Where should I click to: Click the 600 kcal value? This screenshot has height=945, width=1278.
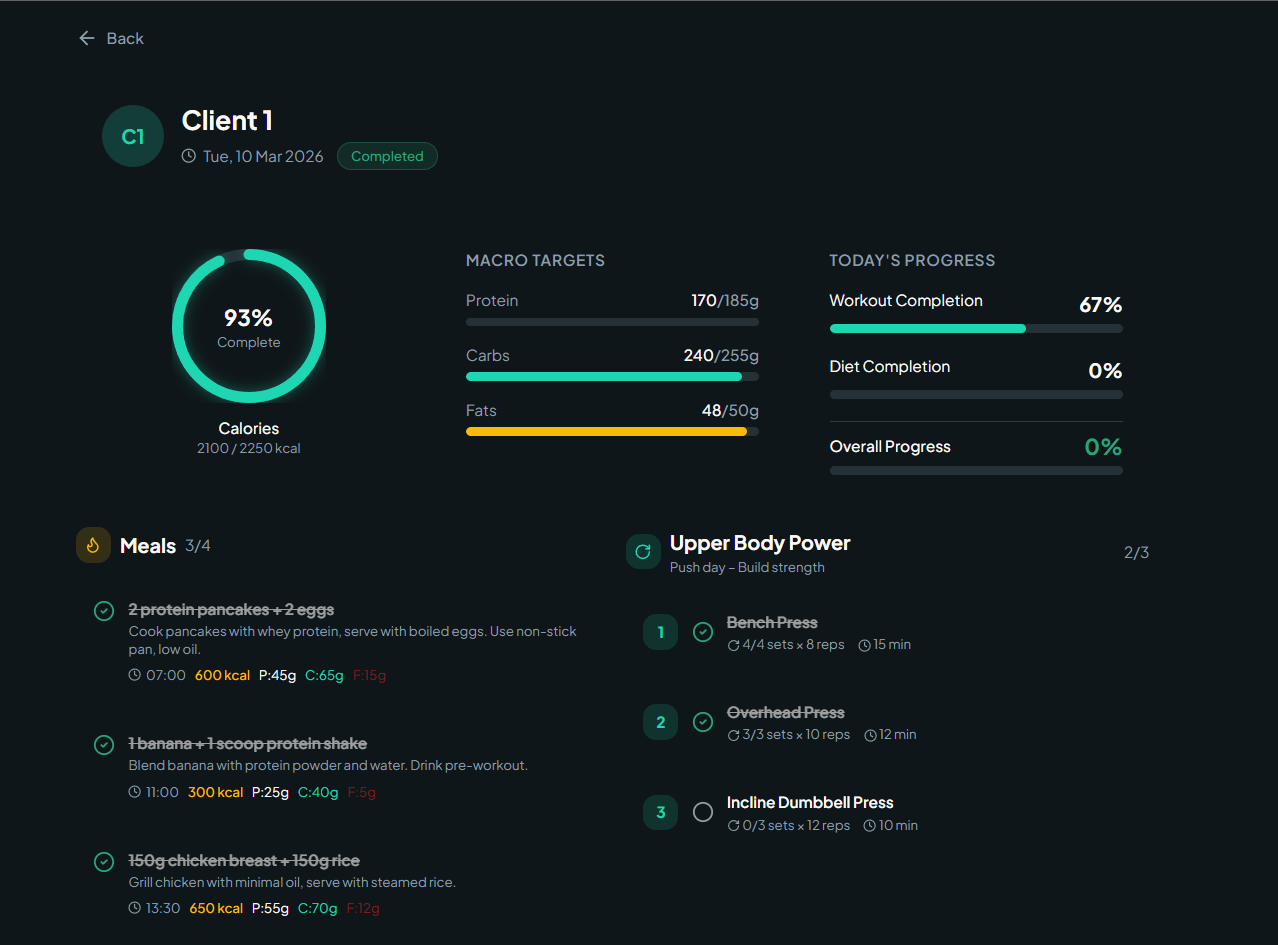[222, 675]
